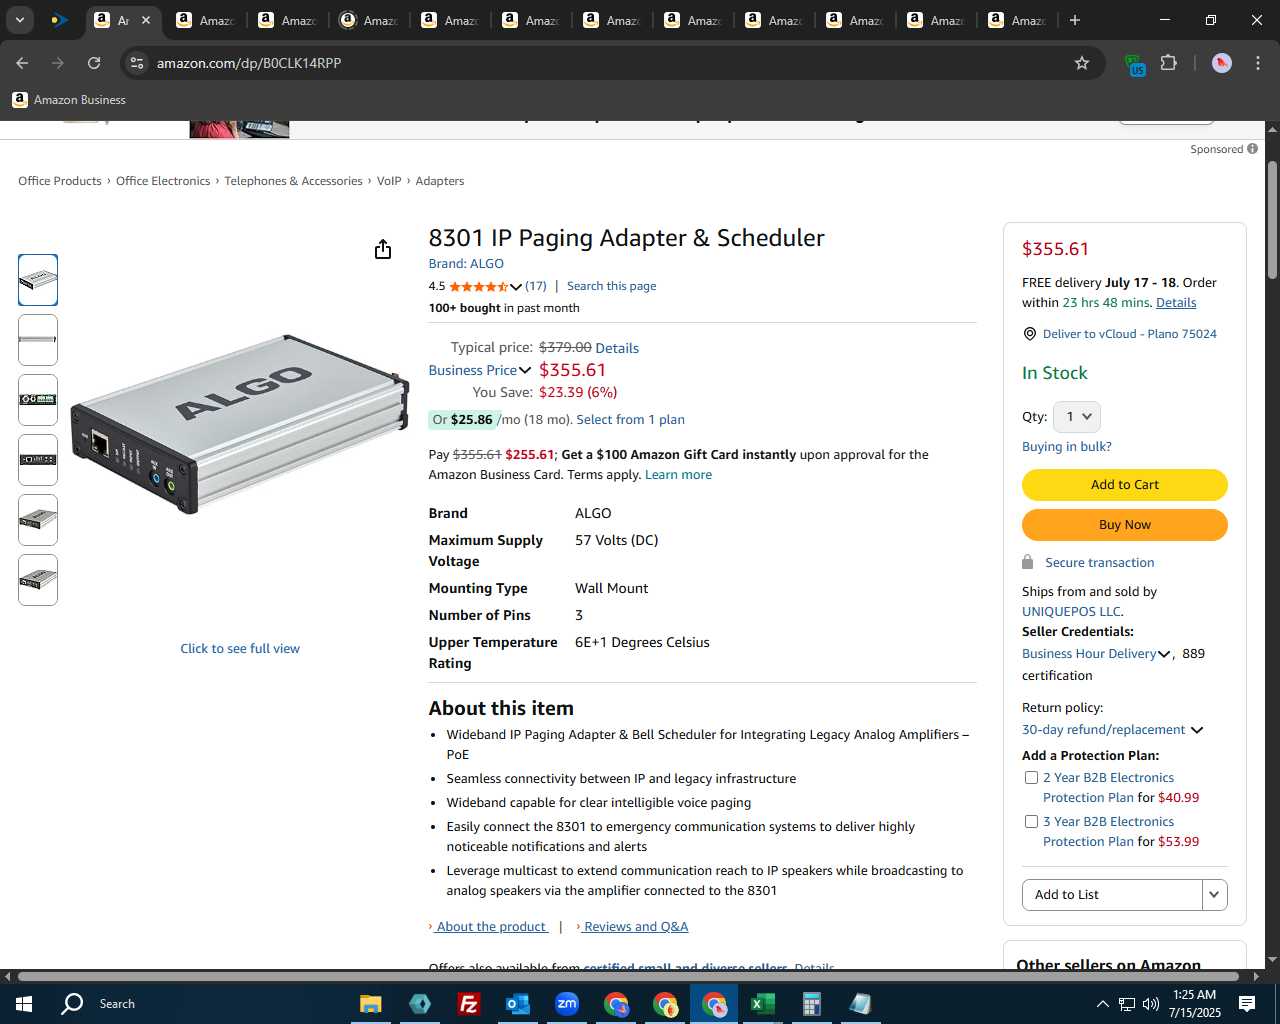The height and width of the screenshot is (1024, 1280).
Task: Open the green extension icon in toolbar
Action: (1134, 65)
